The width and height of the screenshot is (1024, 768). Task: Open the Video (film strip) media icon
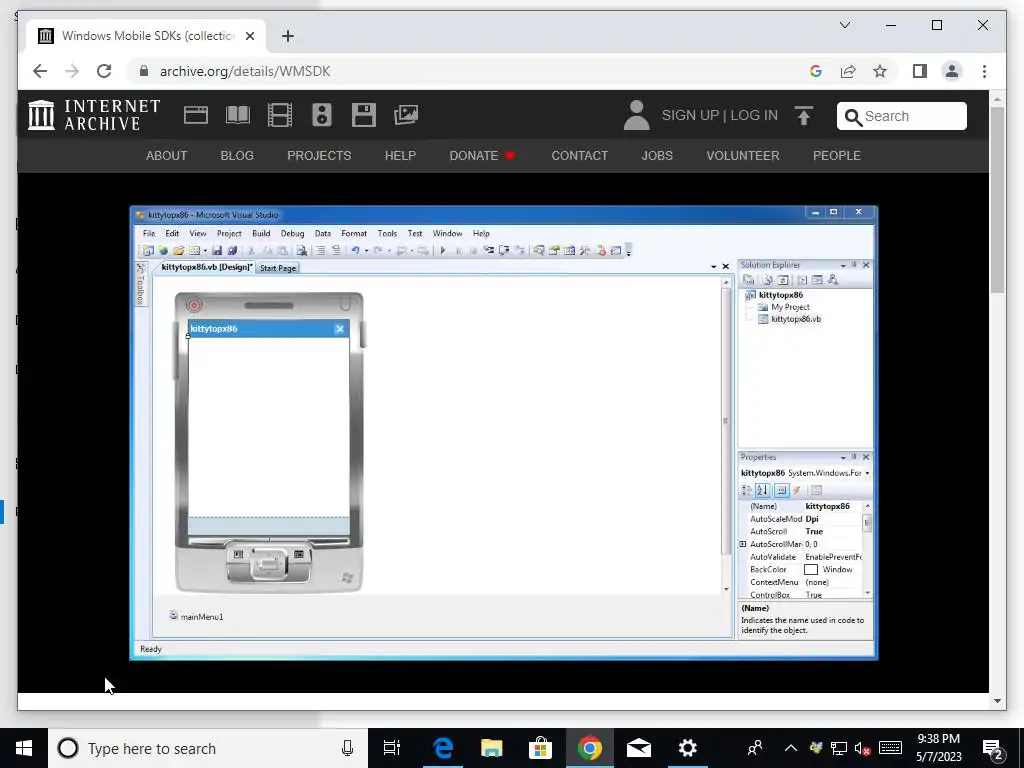click(280, 115)
